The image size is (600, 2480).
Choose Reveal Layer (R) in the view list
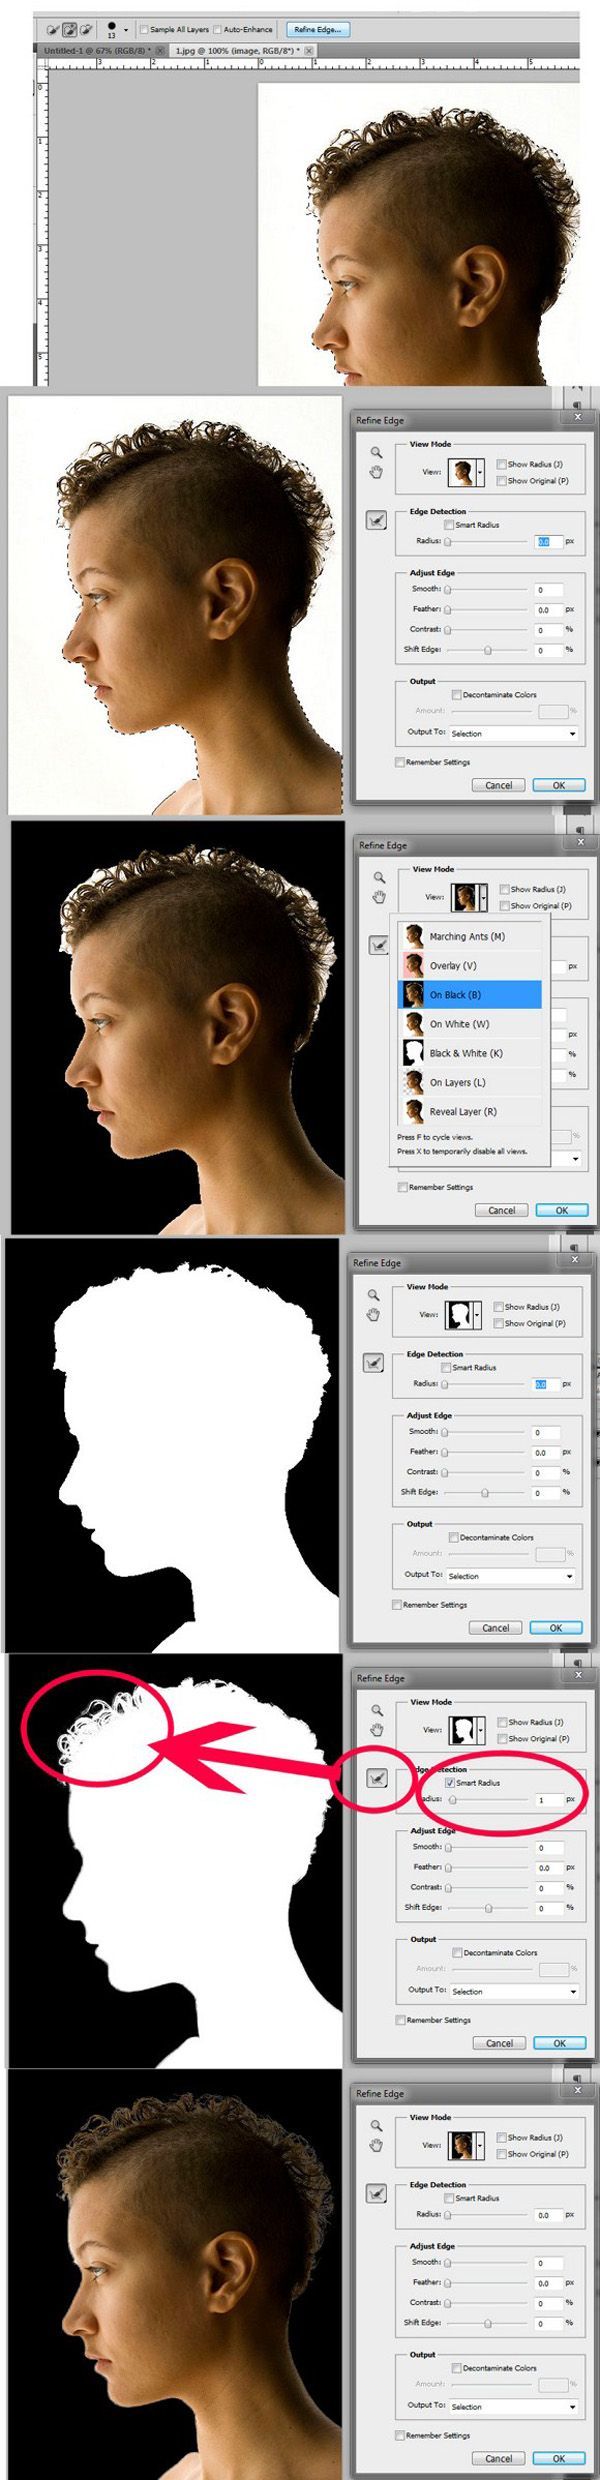click(x=470, y=1111)
